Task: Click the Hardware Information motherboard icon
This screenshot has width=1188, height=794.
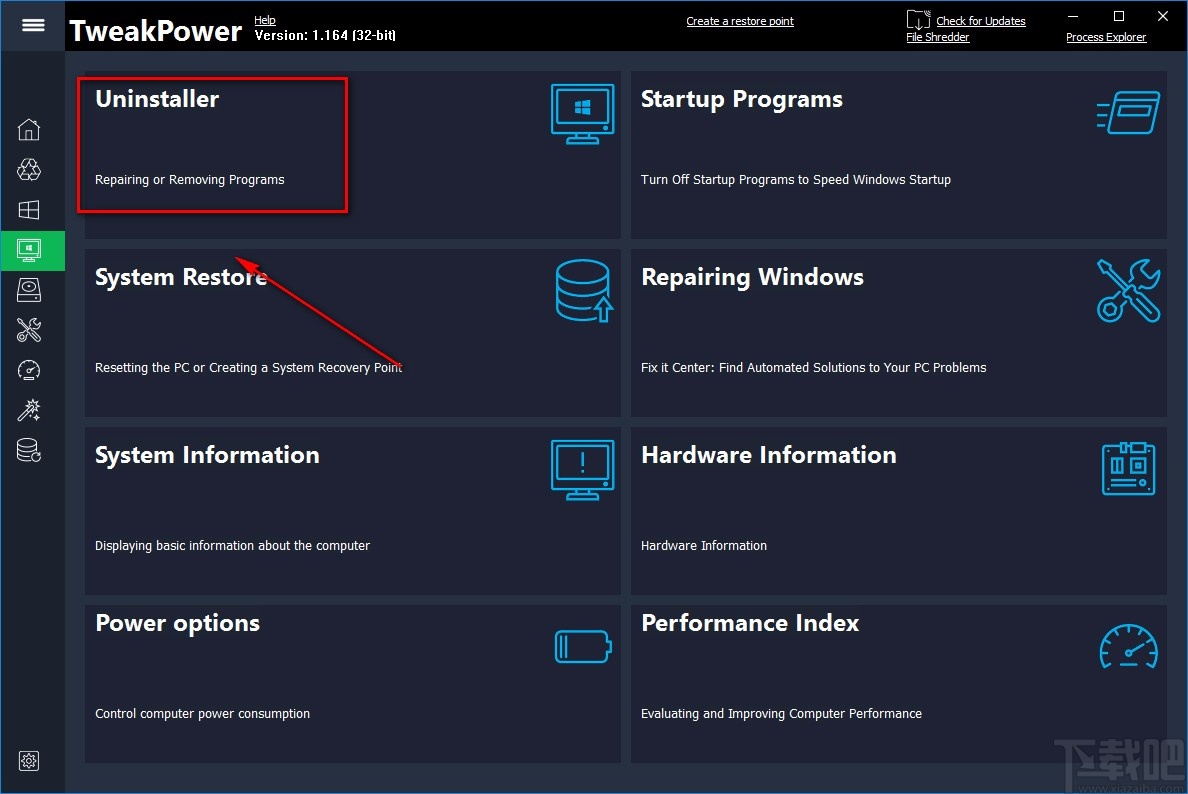Action: (1128, 469)
